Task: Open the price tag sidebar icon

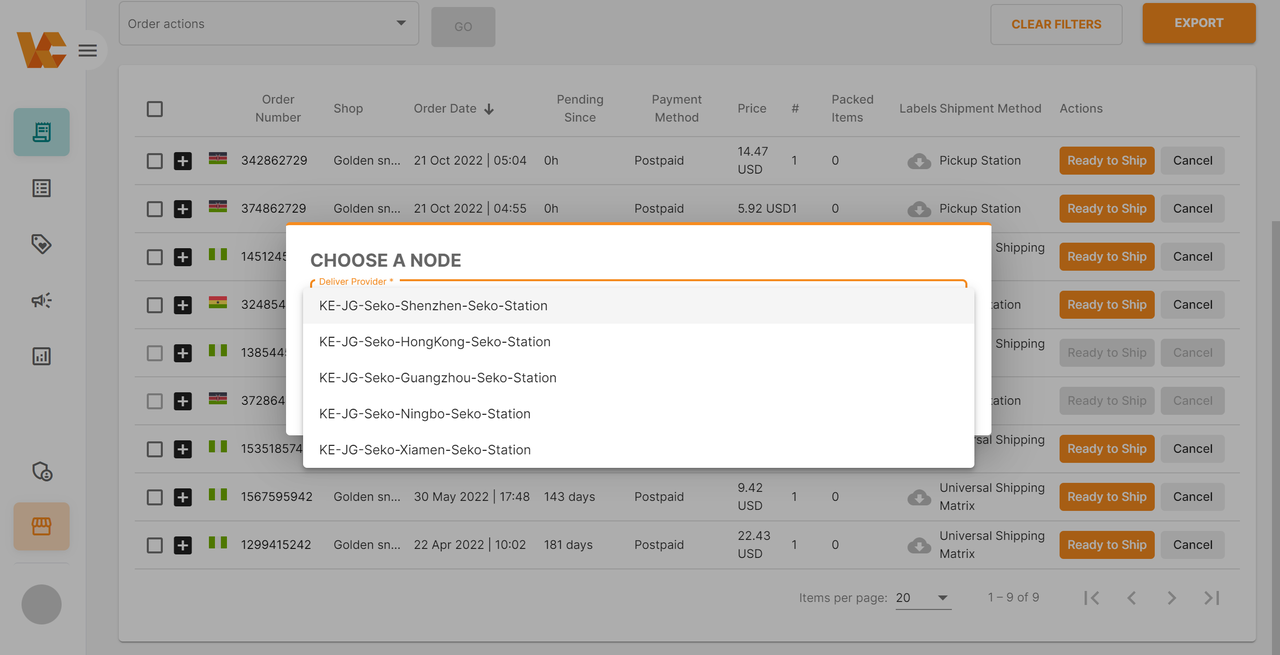Action: [x=41, y=244]
